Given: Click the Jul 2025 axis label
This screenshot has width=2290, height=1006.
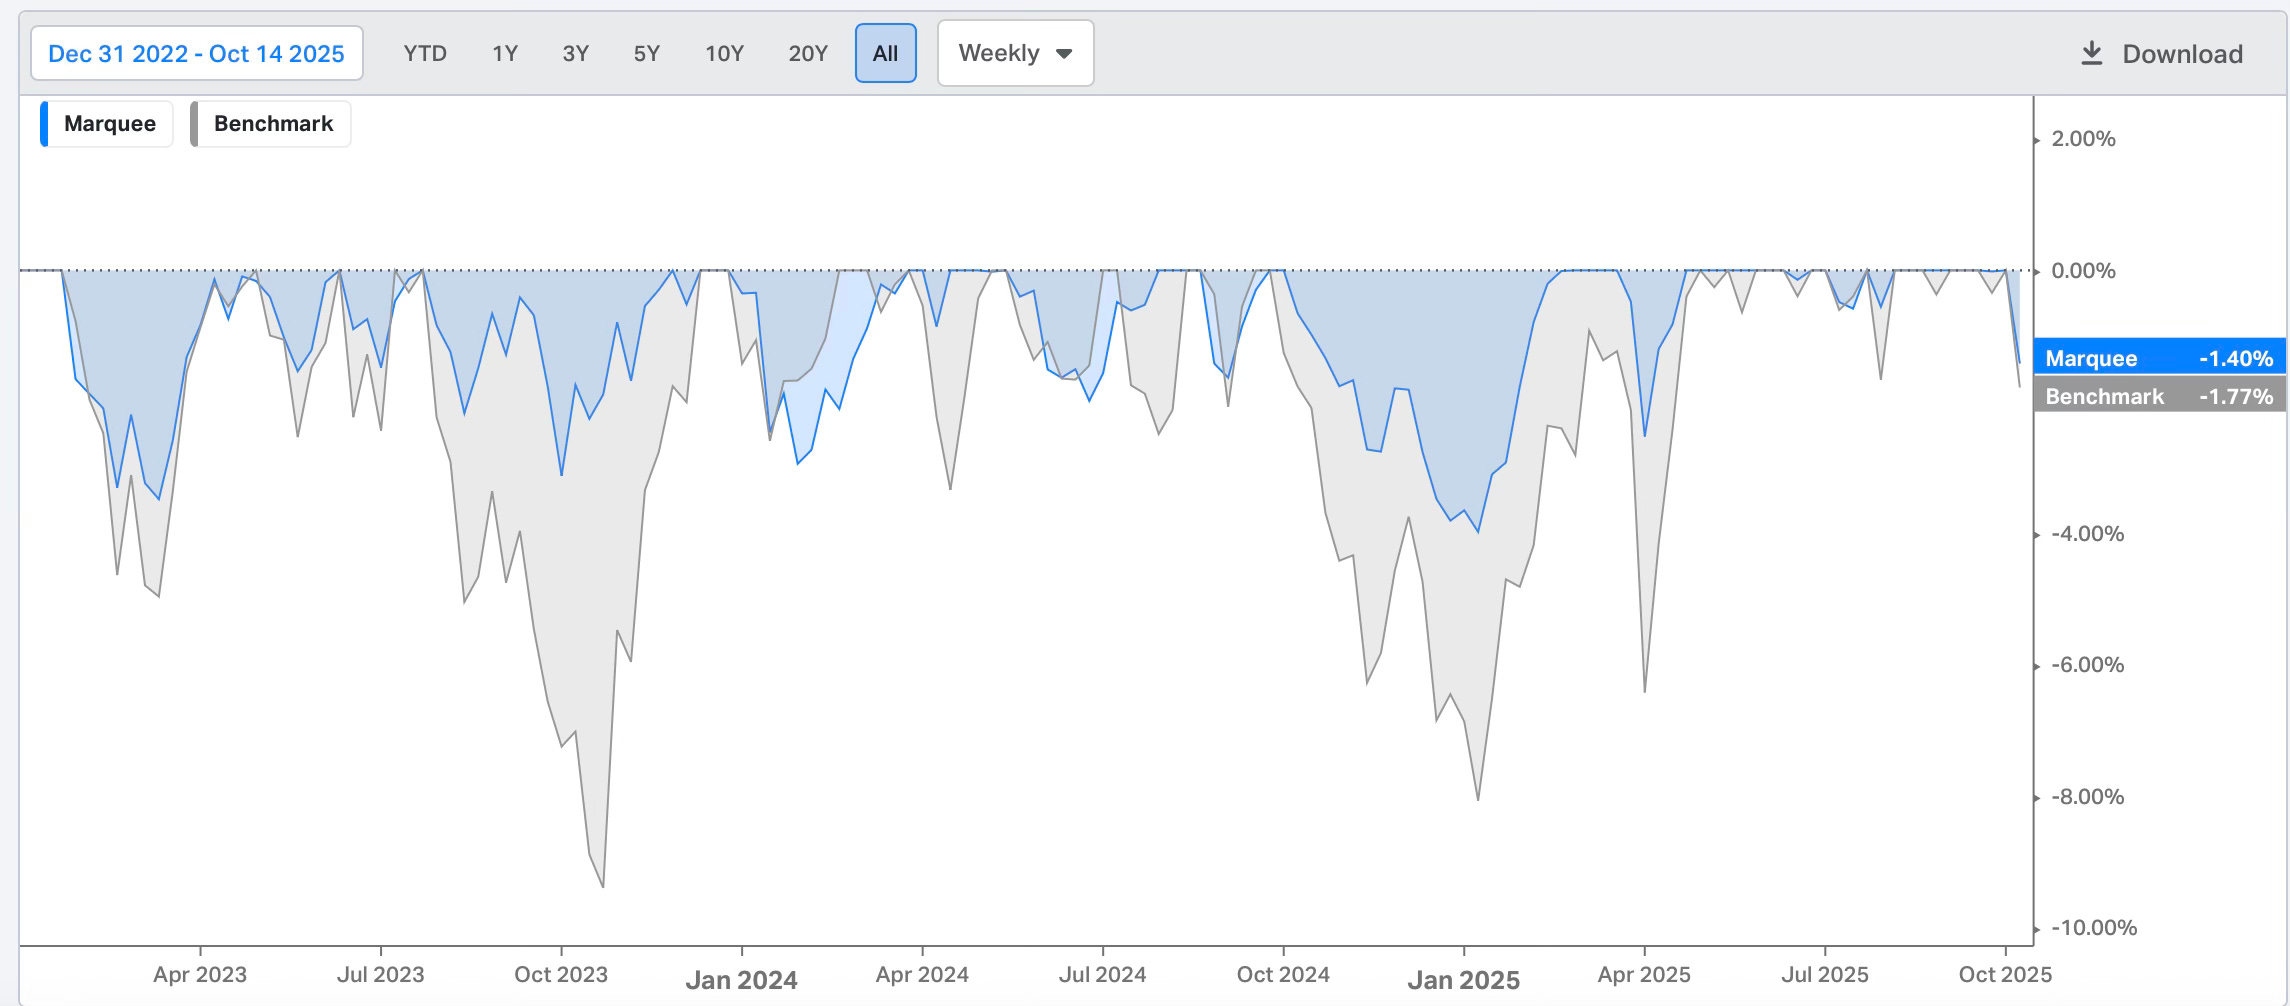Looking at the screenshot, I should click(1825, 975).
